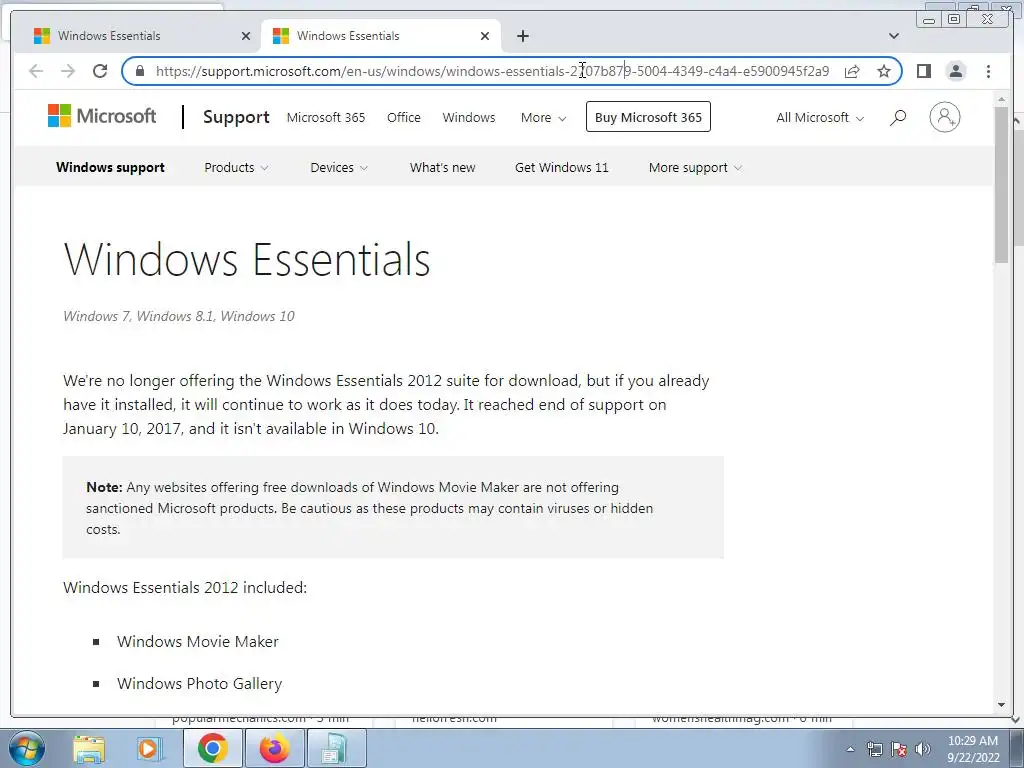Click the "Windows Photo Gallery" list item
This screenshot has width=1024, height=768.
199,683
